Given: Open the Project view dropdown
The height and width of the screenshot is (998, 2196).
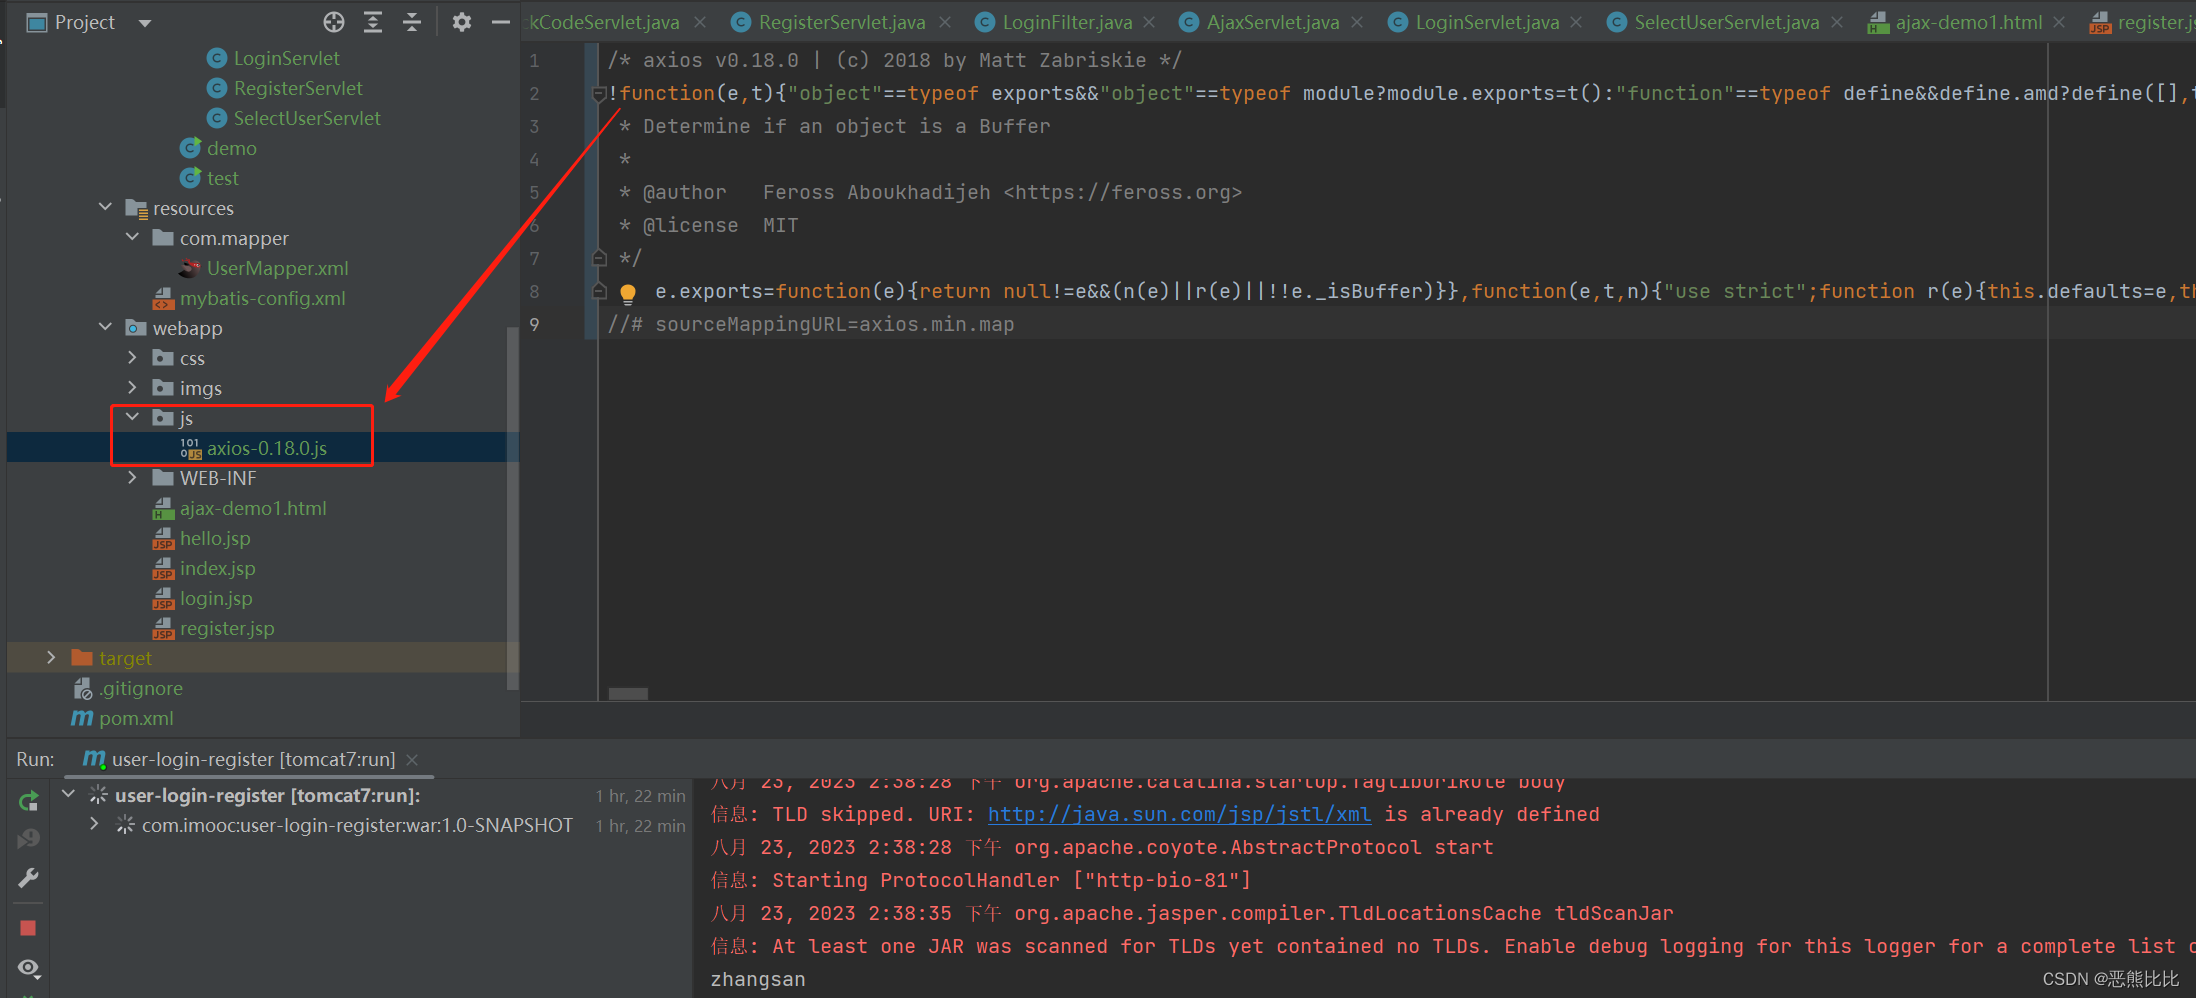Looking at the screenshot, I should 144,22.
